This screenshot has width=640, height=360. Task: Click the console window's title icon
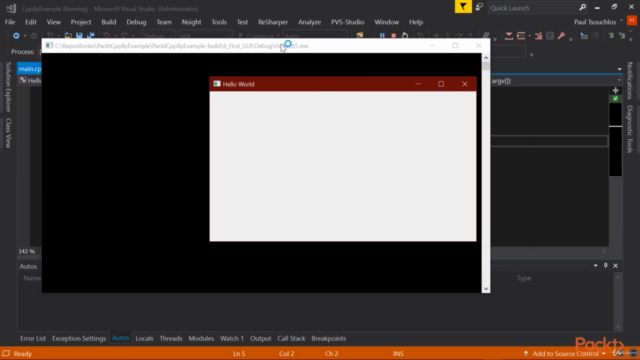click(x=49, y=46)
